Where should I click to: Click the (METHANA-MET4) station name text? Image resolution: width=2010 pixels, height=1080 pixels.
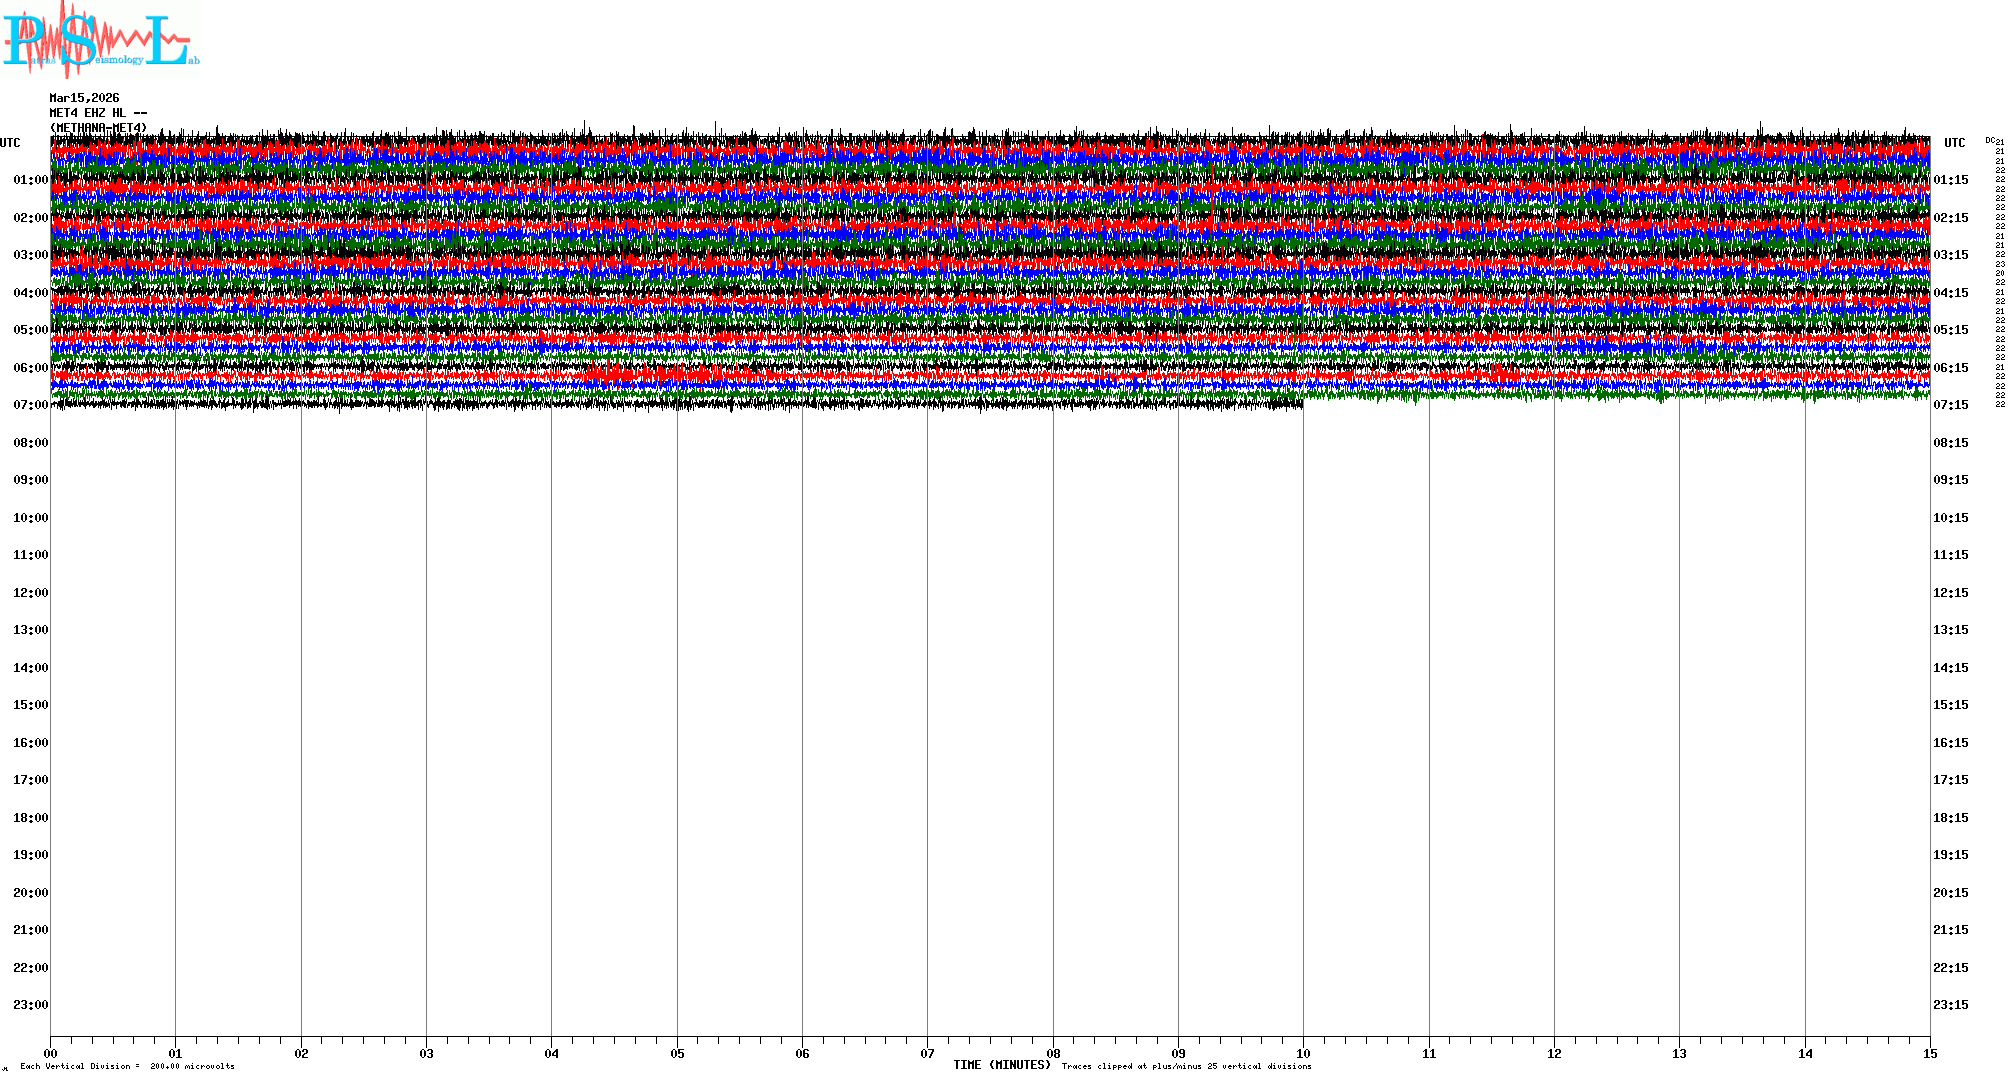pyautogui.click(x=98, y=127)
